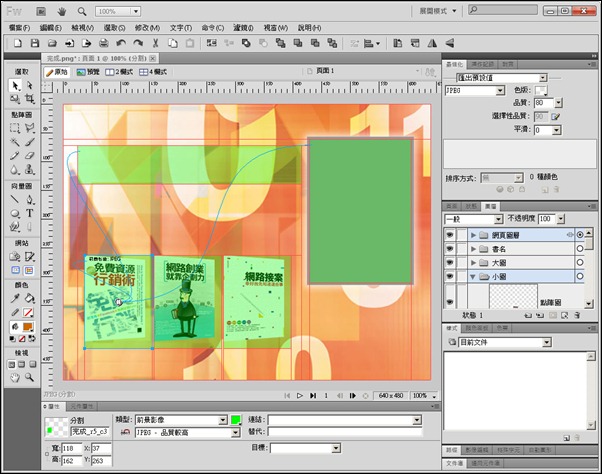This screenshot has width=602, height=474.
Task: Expand the 書名 layer folder
Action: tap(472, 248)
